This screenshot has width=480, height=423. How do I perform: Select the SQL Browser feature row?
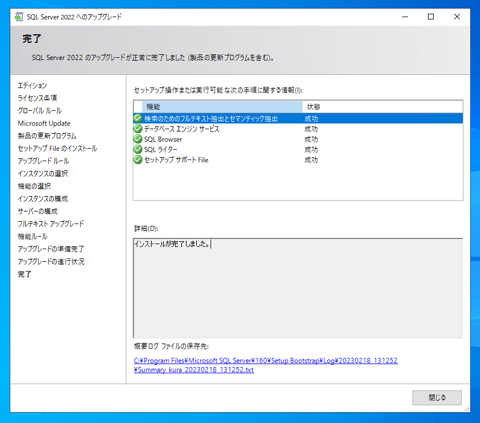point(298,139)
